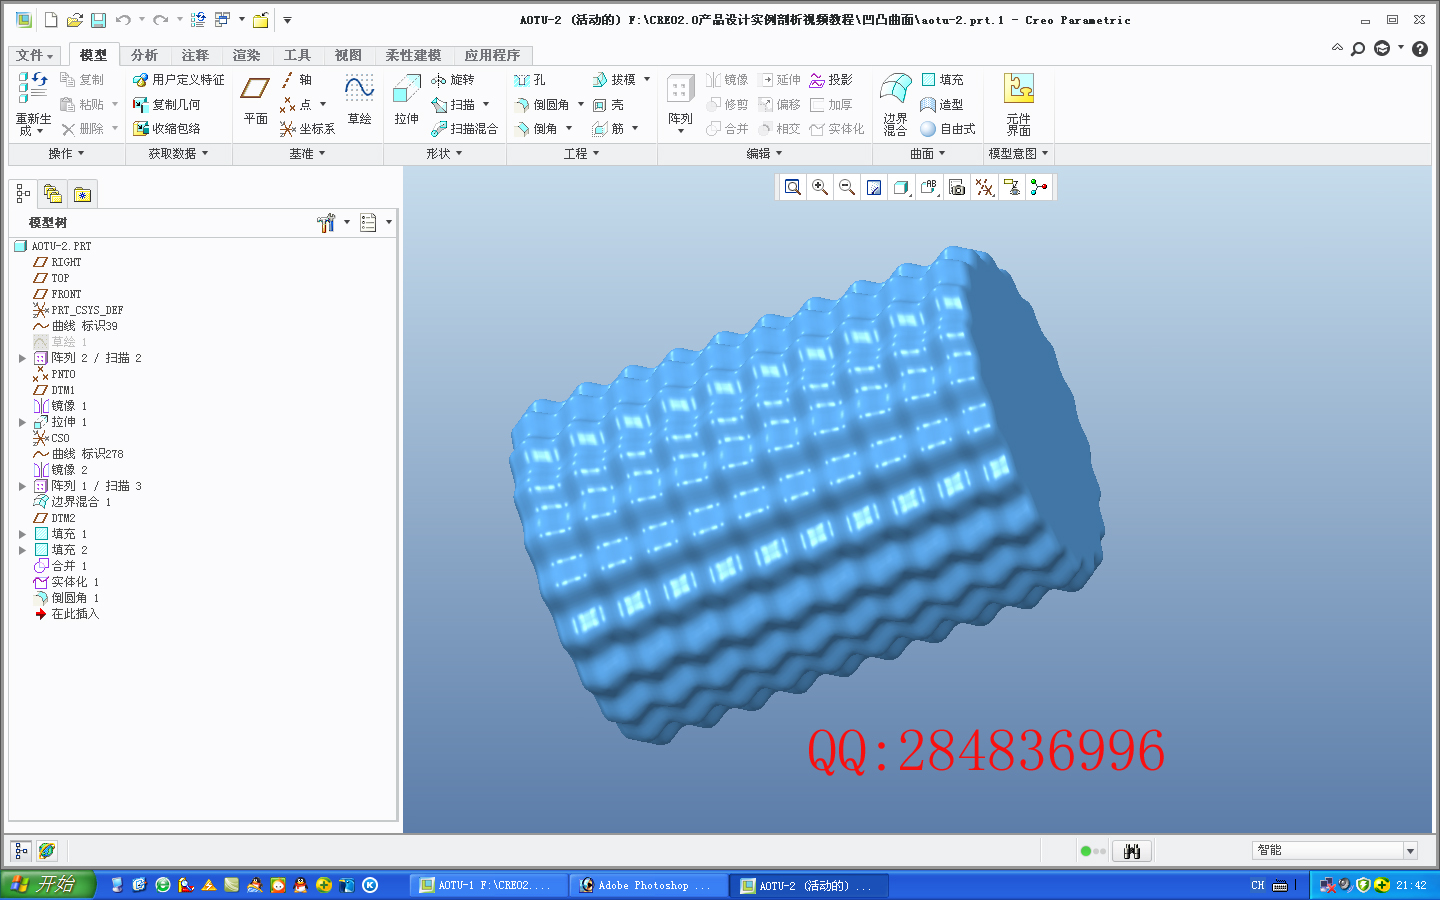Redo the last undone action
The width and height of the screenshot is (1440, 900).
[x=160, y=20]
